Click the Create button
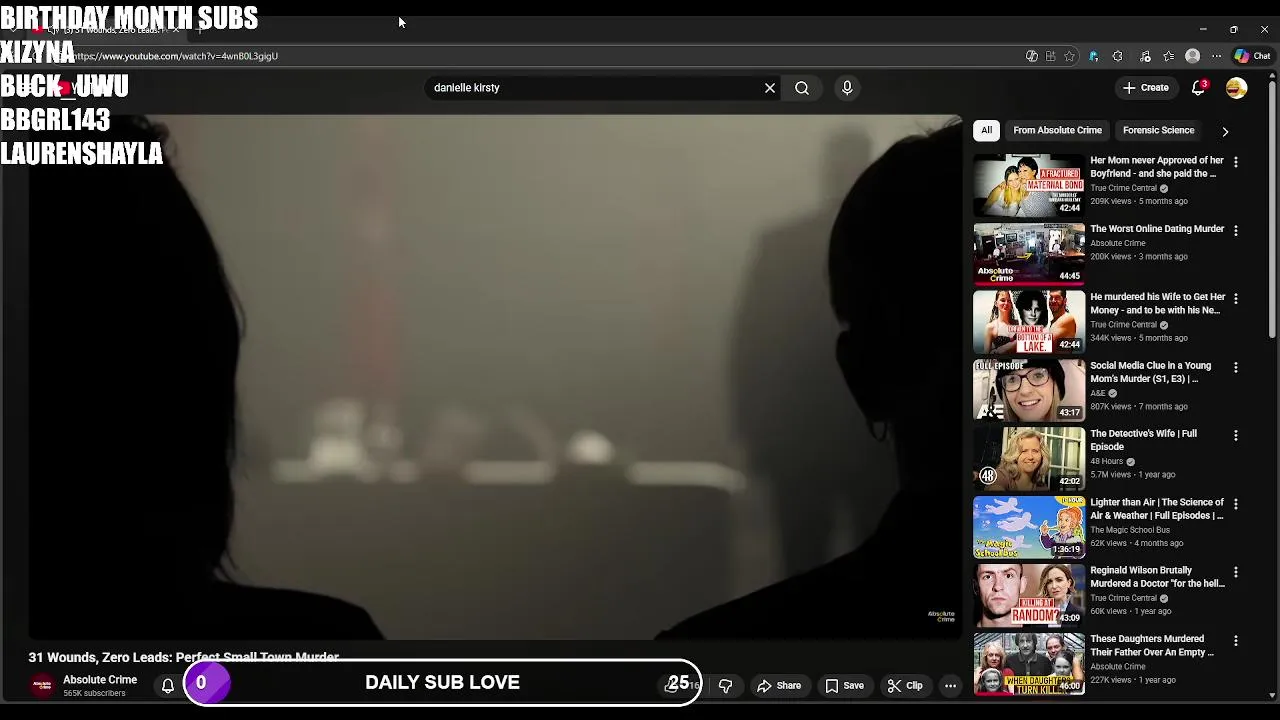 [x=1145, y=88]
